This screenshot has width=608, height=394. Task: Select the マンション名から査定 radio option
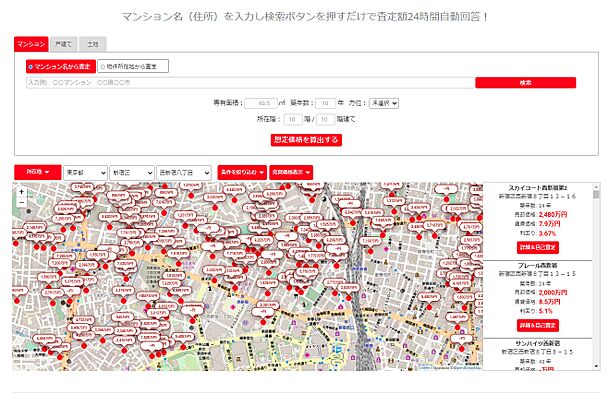coord(61,66)
